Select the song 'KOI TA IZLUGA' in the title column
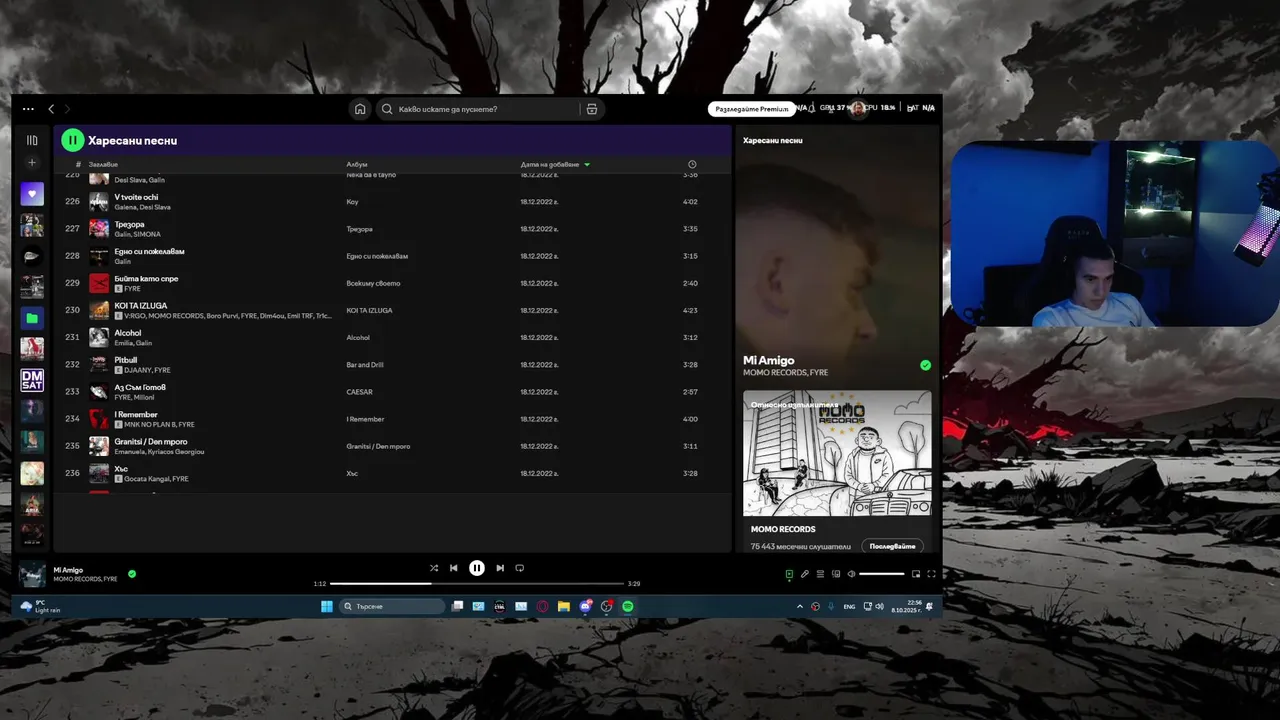This screenshot has width=1280, height=720. [141, 305]
